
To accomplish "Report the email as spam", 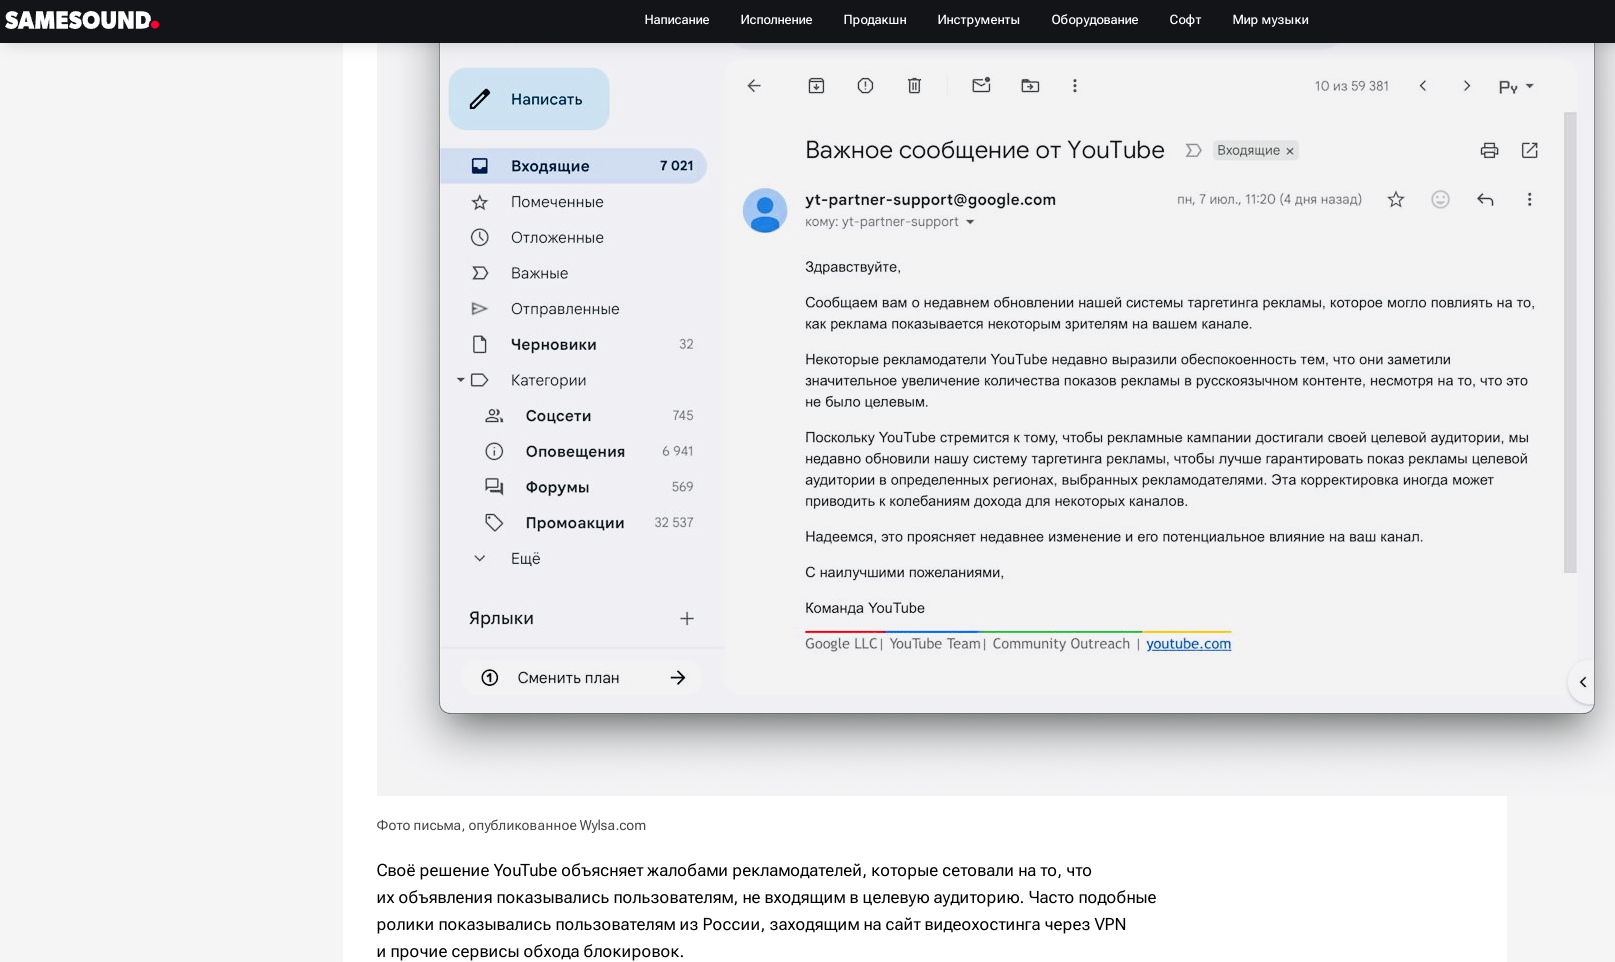I will coord(865,86).
